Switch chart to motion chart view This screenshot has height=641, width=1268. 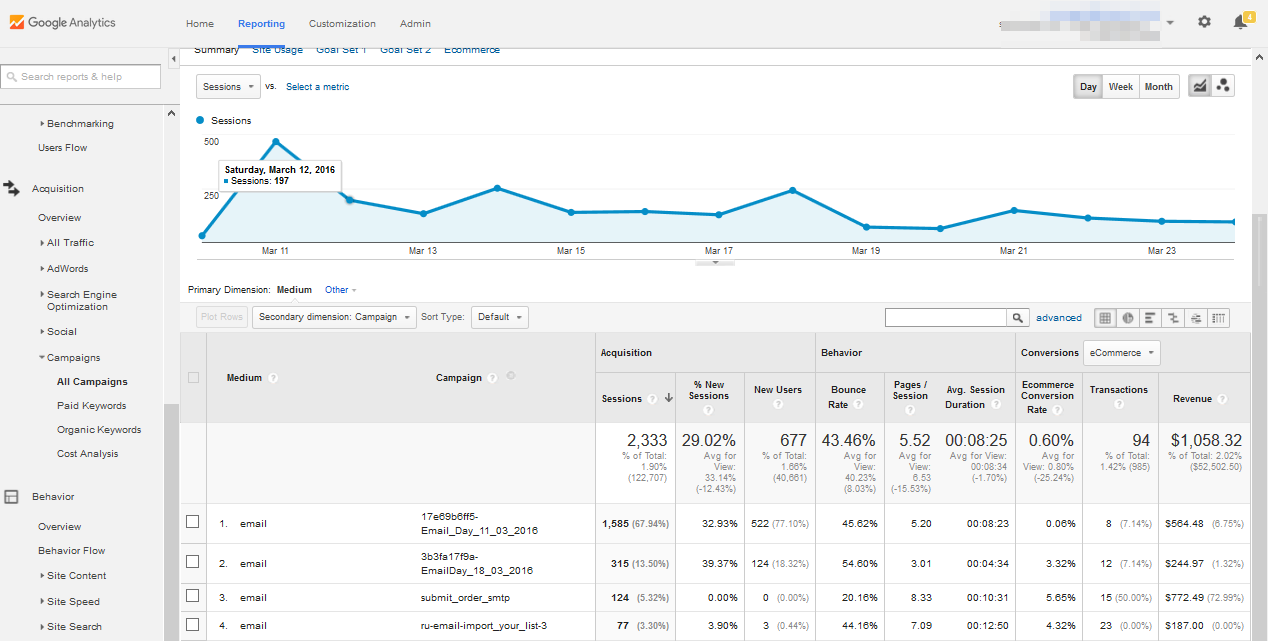tap(1222, 87)
